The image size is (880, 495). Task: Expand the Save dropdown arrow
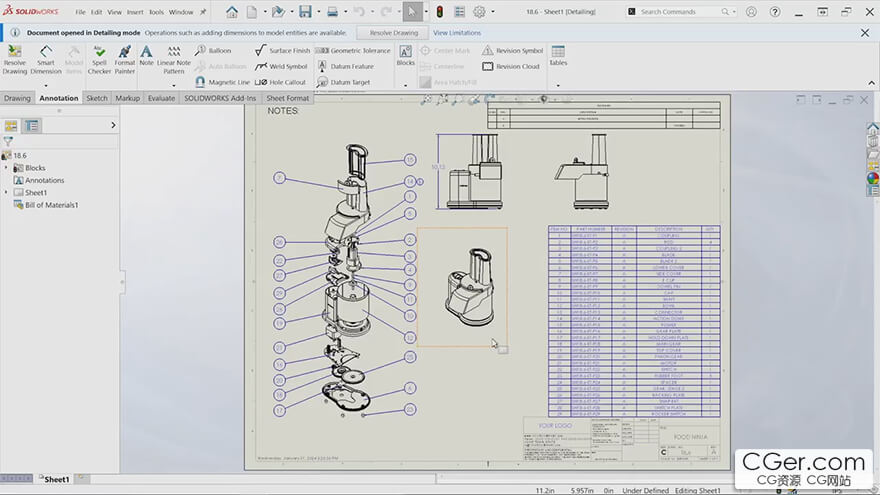click(x=319, y=12)
